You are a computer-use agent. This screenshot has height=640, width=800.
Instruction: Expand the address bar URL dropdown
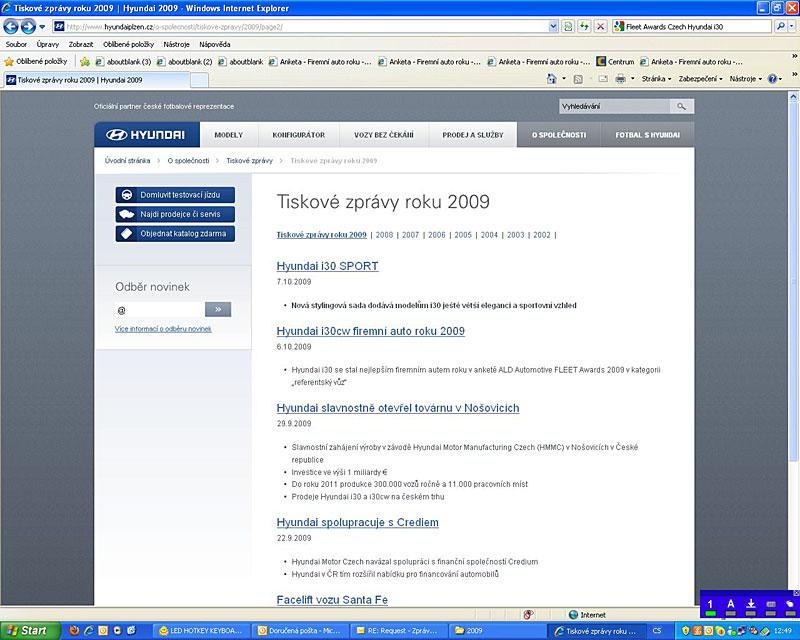coord(553,27)
